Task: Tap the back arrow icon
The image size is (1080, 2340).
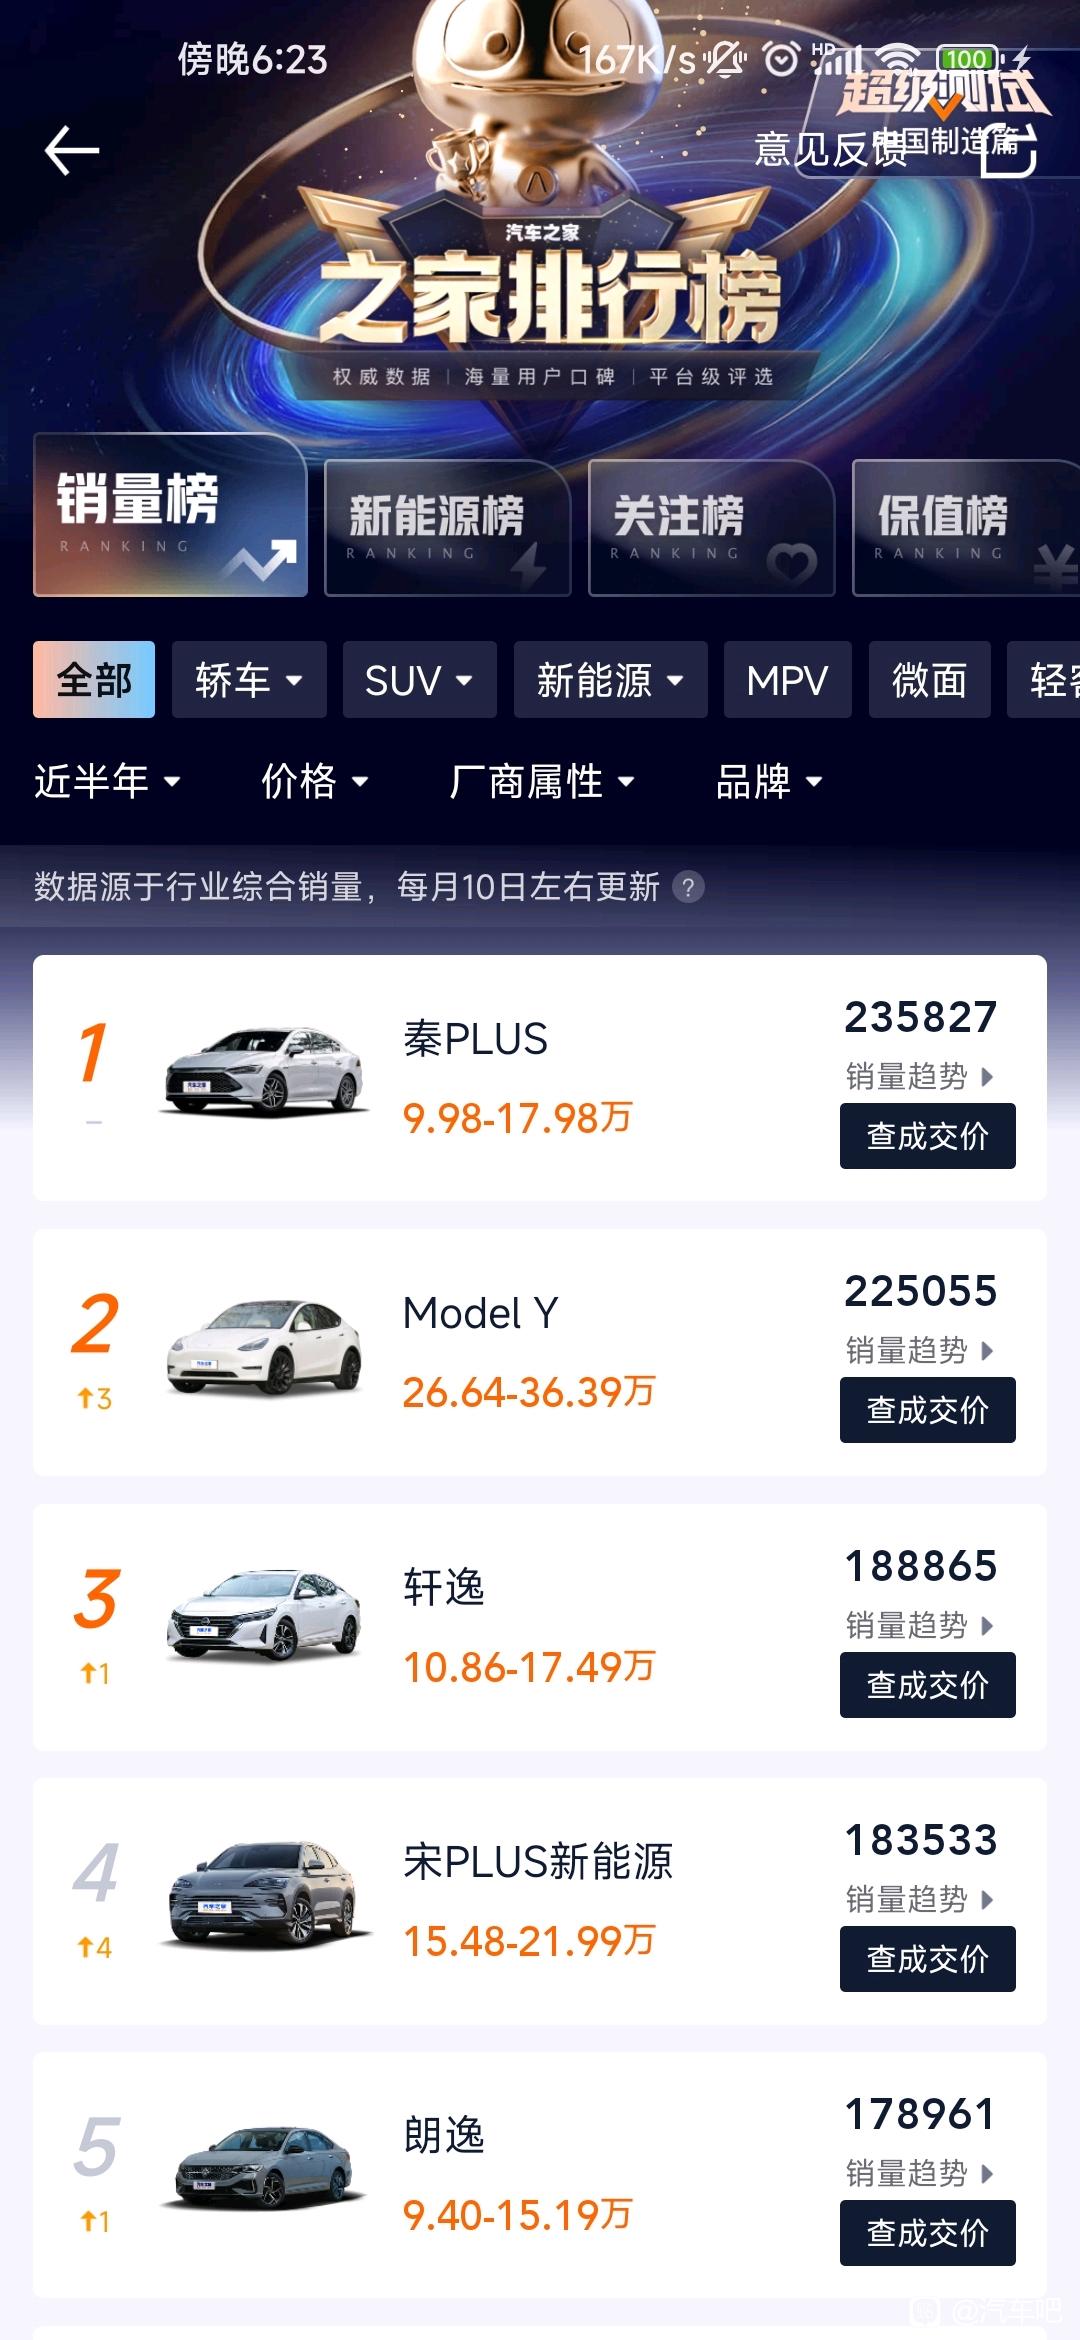Action: pos(72,151)
